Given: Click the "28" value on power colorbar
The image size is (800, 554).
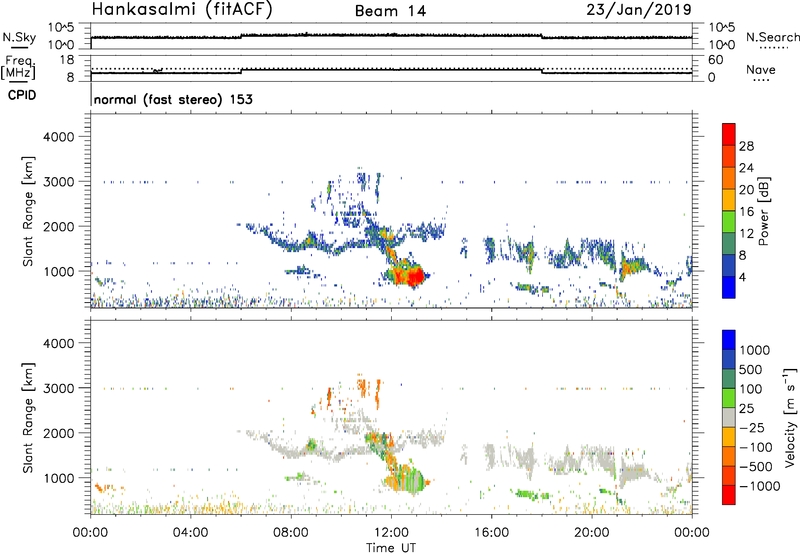Looking at the screenshot, I should pos(746,146).
